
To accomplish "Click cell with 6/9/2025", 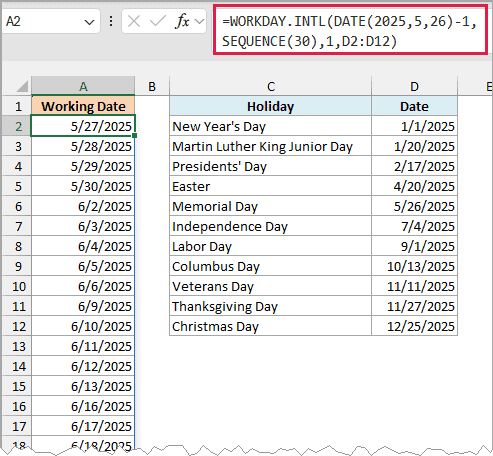I will (x=83, y=306).
